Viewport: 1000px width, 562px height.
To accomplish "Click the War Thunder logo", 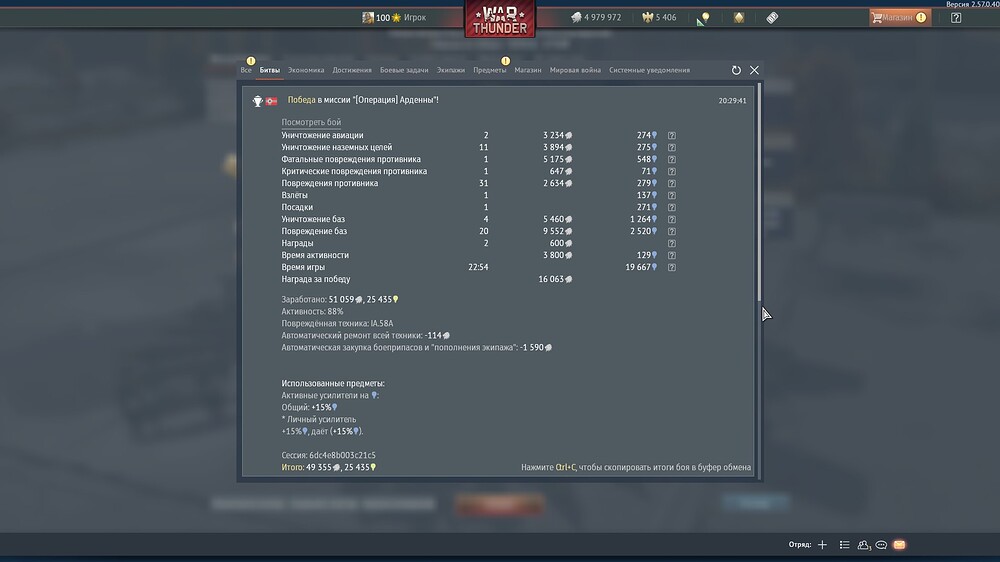I will (x=500, y=18).
